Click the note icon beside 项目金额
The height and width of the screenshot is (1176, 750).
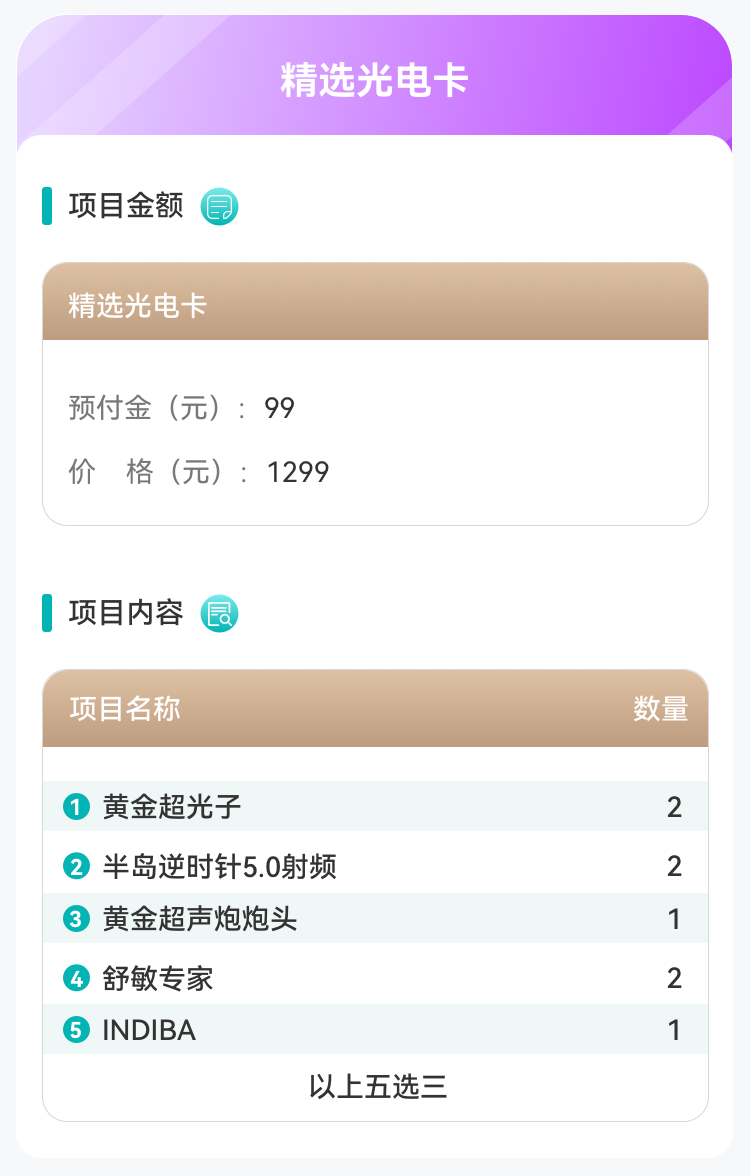[220, 207]
